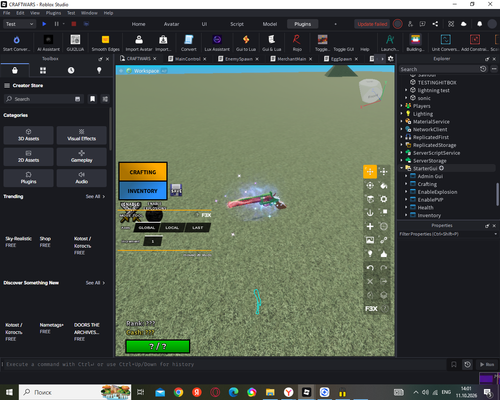Switch to the Avatar ribbon tab
The height and width of the screenshot is (400, 500).
pyautogui.click(x=171, y=24)
